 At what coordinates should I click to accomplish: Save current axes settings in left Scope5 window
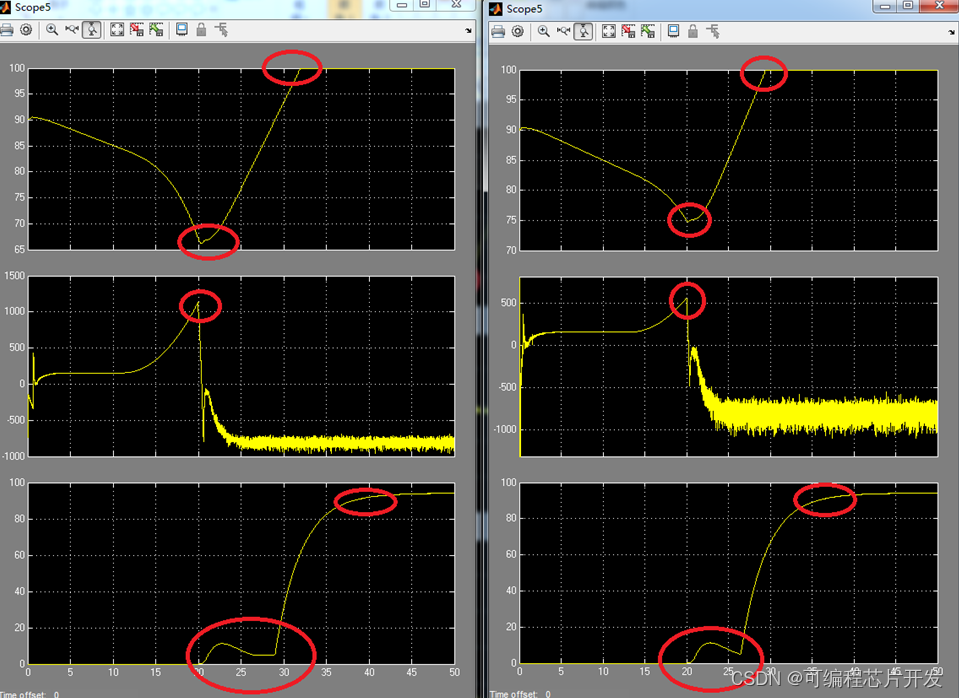[x=136, y=29]
